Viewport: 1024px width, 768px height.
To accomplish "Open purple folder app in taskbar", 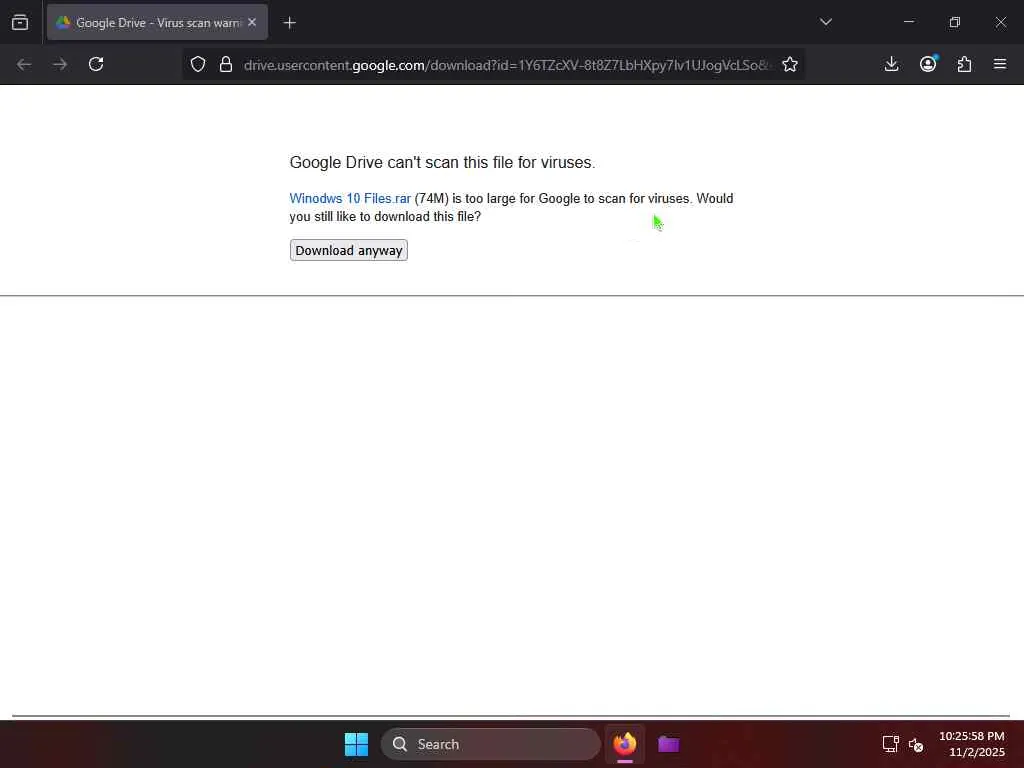I will (669, 744).
